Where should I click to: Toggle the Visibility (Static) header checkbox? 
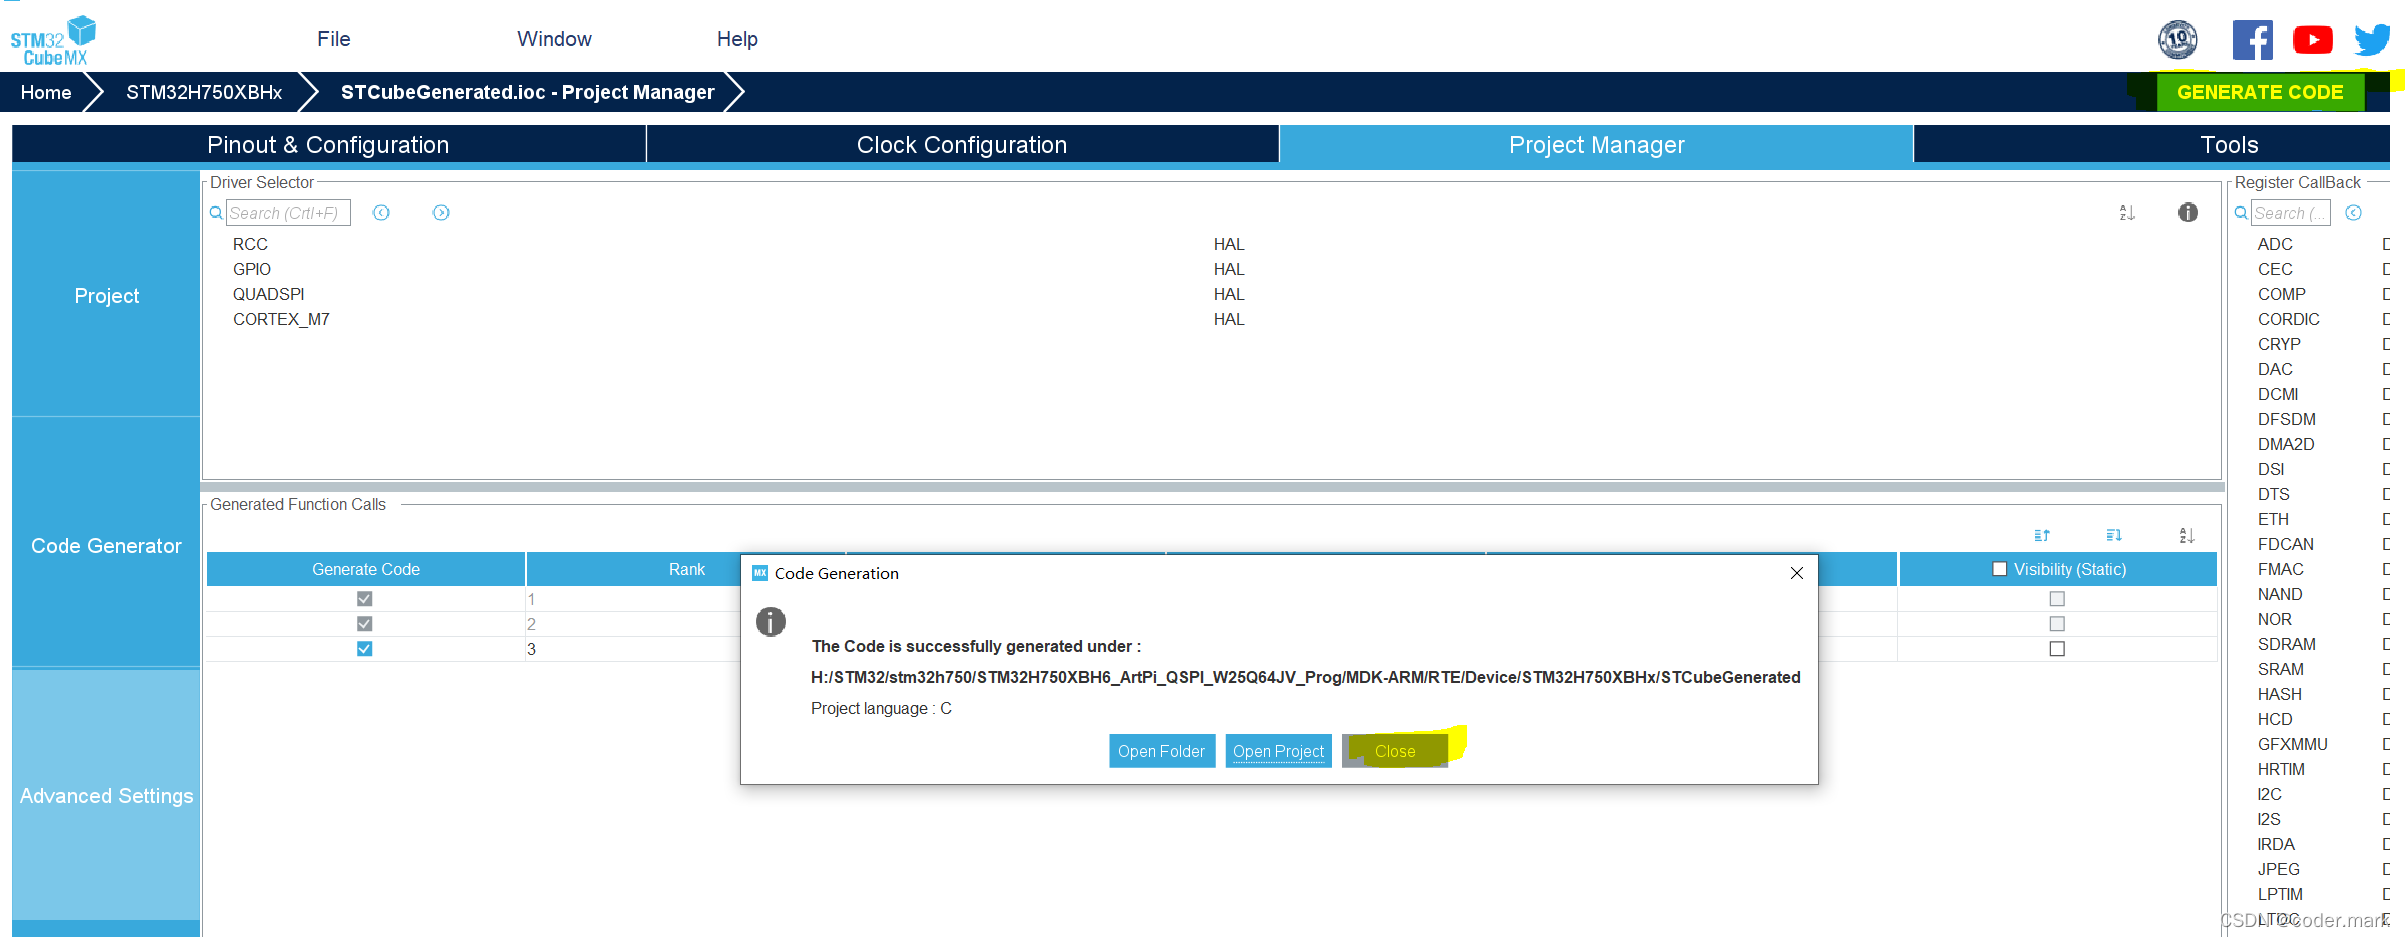click(2000, 568)
